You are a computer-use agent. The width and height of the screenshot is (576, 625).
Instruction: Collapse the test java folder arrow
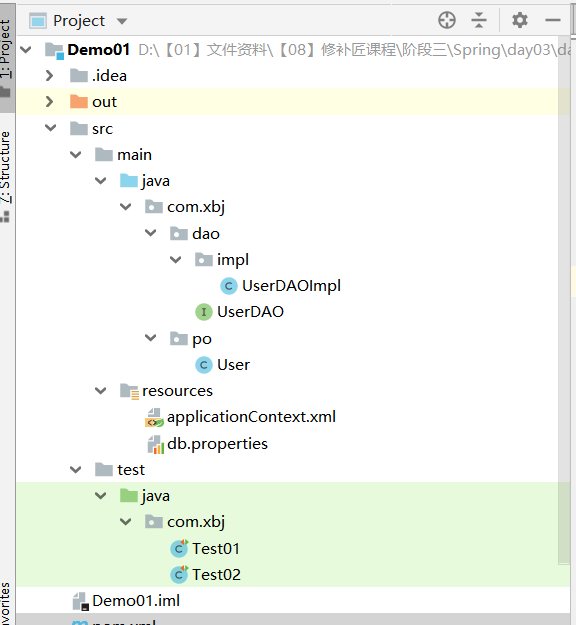coord(101,496)
